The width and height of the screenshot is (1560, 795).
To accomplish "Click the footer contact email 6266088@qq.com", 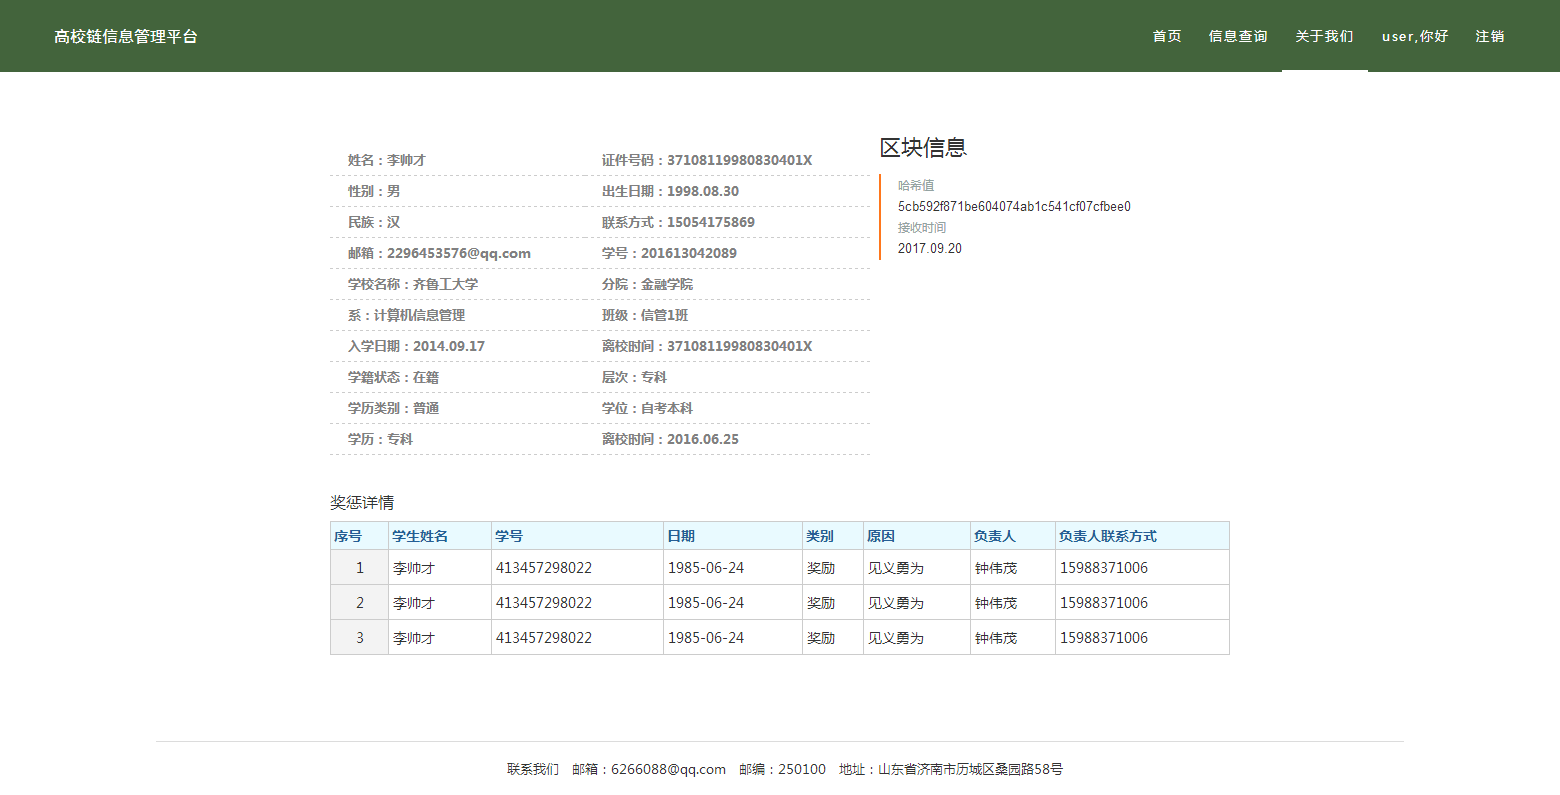I will click(668, 769).
